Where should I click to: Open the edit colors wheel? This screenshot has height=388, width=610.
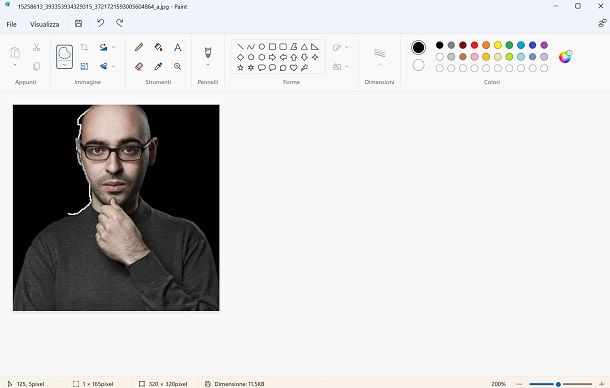click(x=565, y=57)
